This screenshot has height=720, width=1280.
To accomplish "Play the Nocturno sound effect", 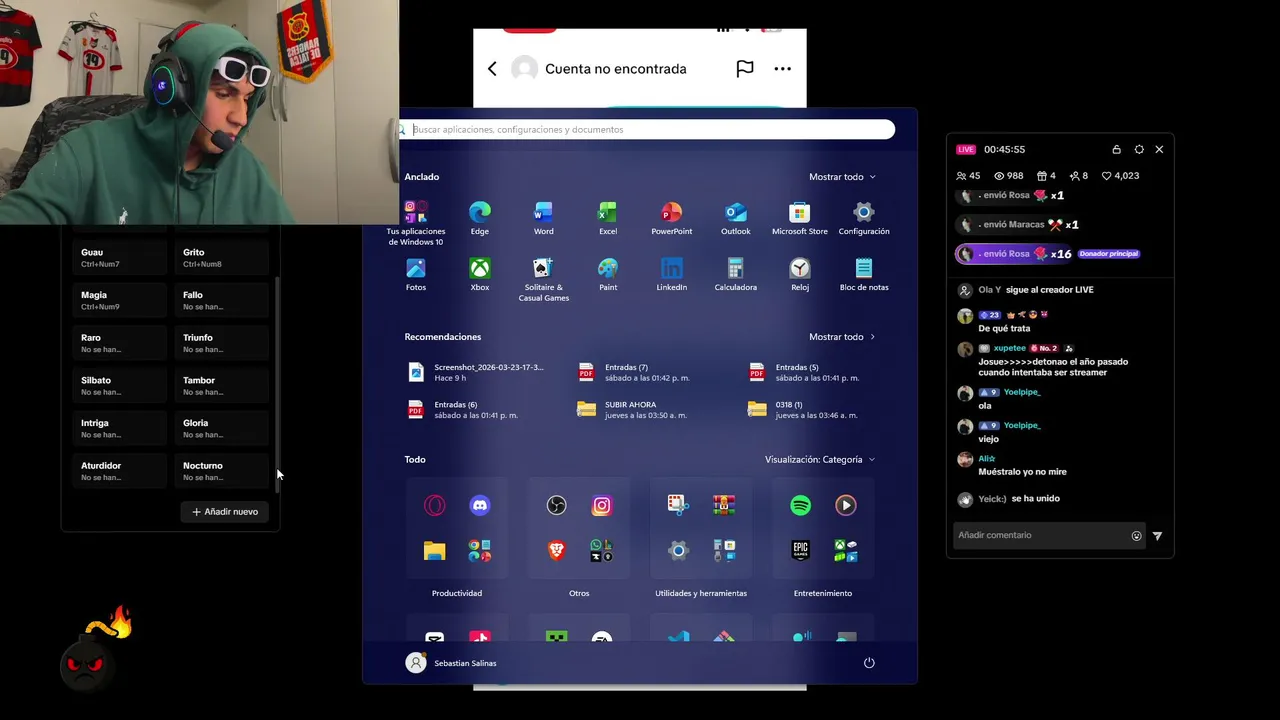I will click(x=222, y=471).
